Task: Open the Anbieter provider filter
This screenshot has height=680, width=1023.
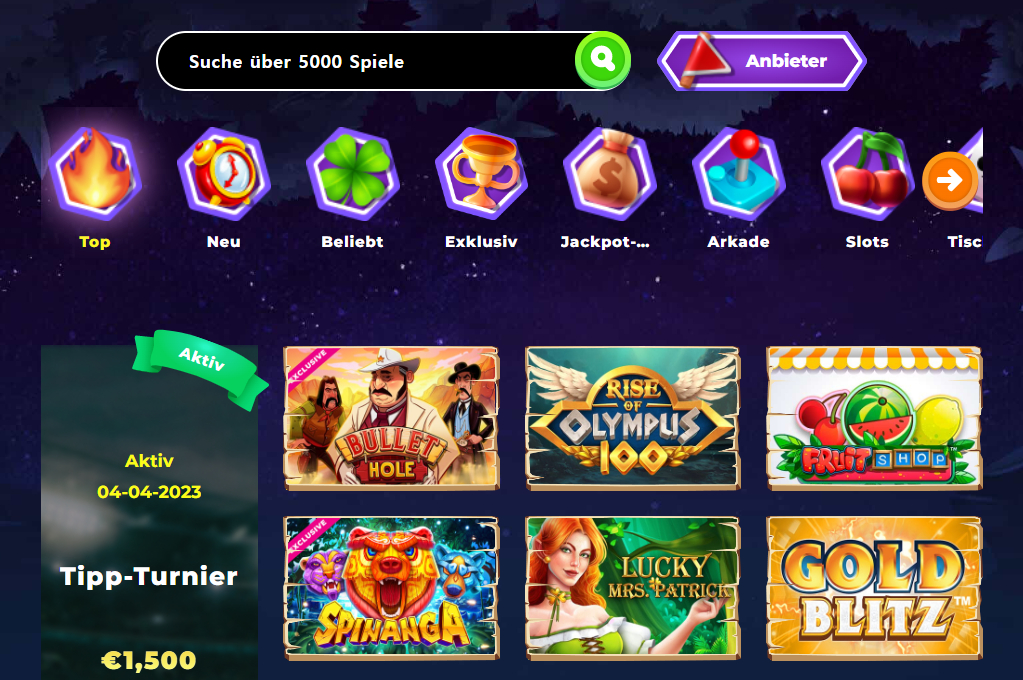Action: [762, 61]
